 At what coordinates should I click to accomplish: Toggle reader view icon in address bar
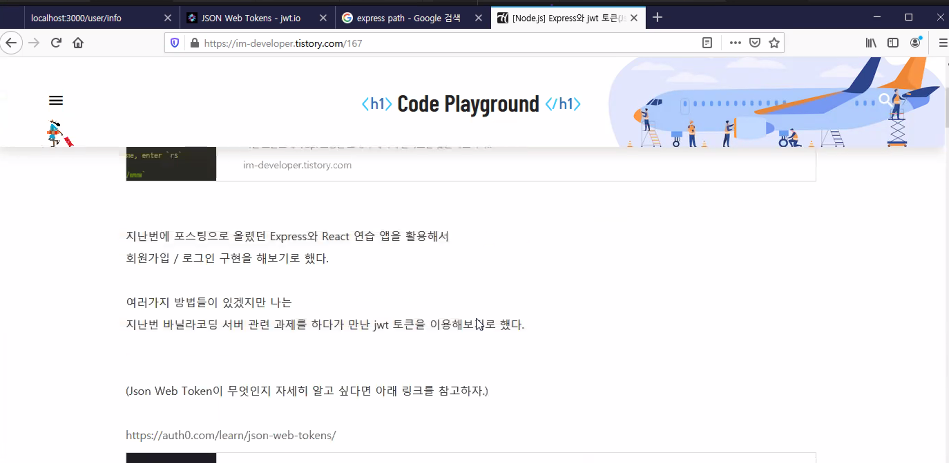[x=707, y=43]
